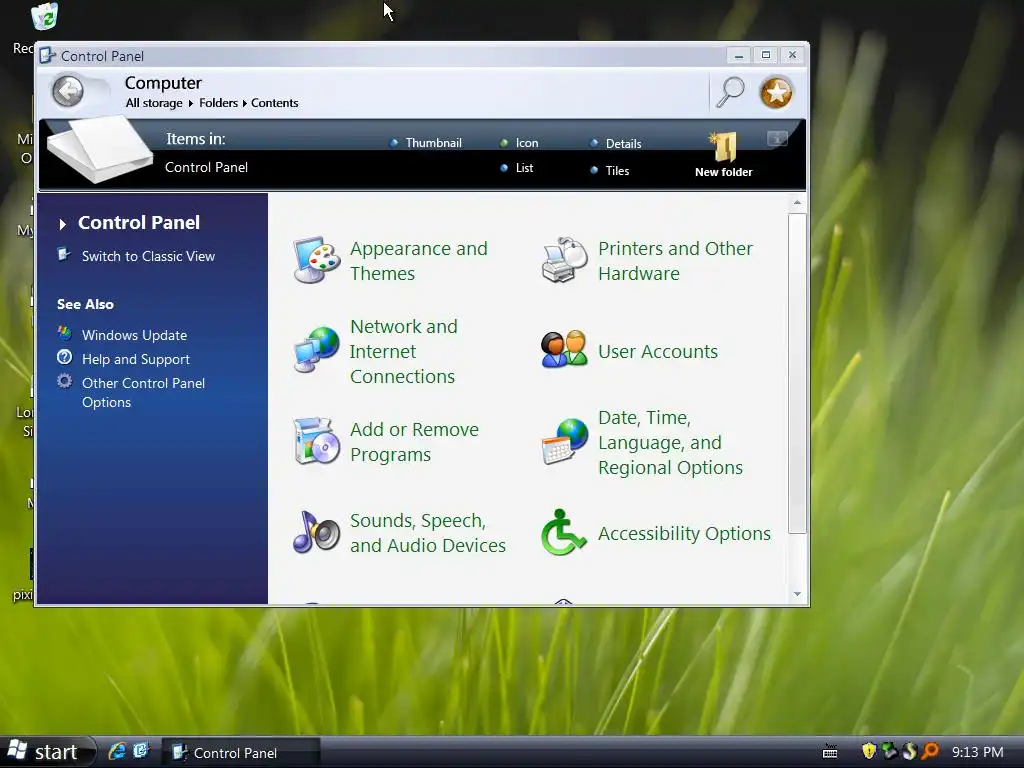The height and width of the screenshot is (768, 1024).
Task: Click the Other Control Panel Options gear icon
Action: point(64,381)
